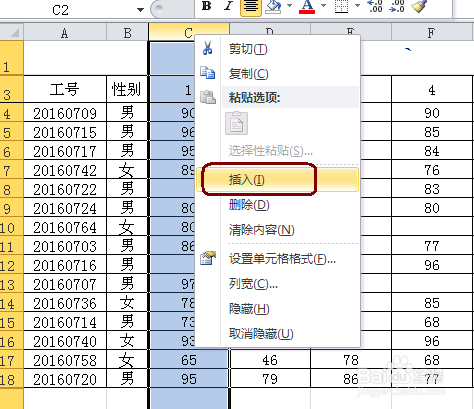The height and width of the screenshot is (409, 474).
Task: Select row 3 header
Action: 12,89
